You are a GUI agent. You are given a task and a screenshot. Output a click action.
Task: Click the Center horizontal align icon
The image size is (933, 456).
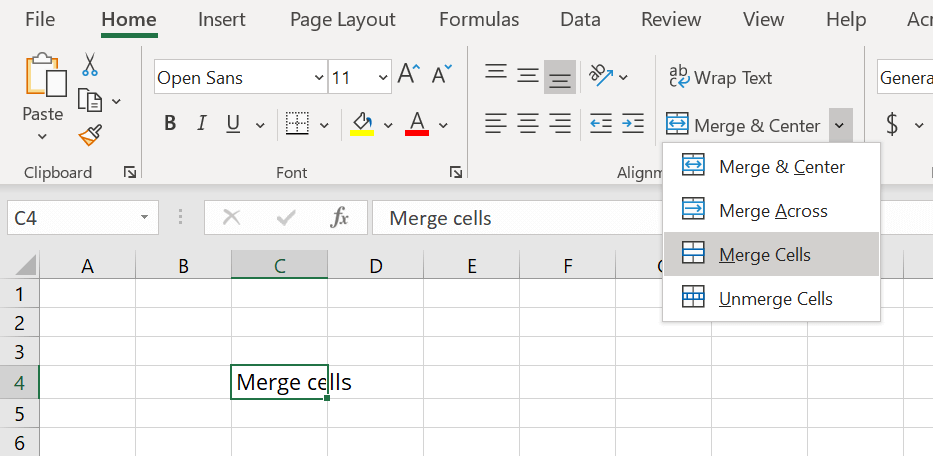(x=528, y=124)
